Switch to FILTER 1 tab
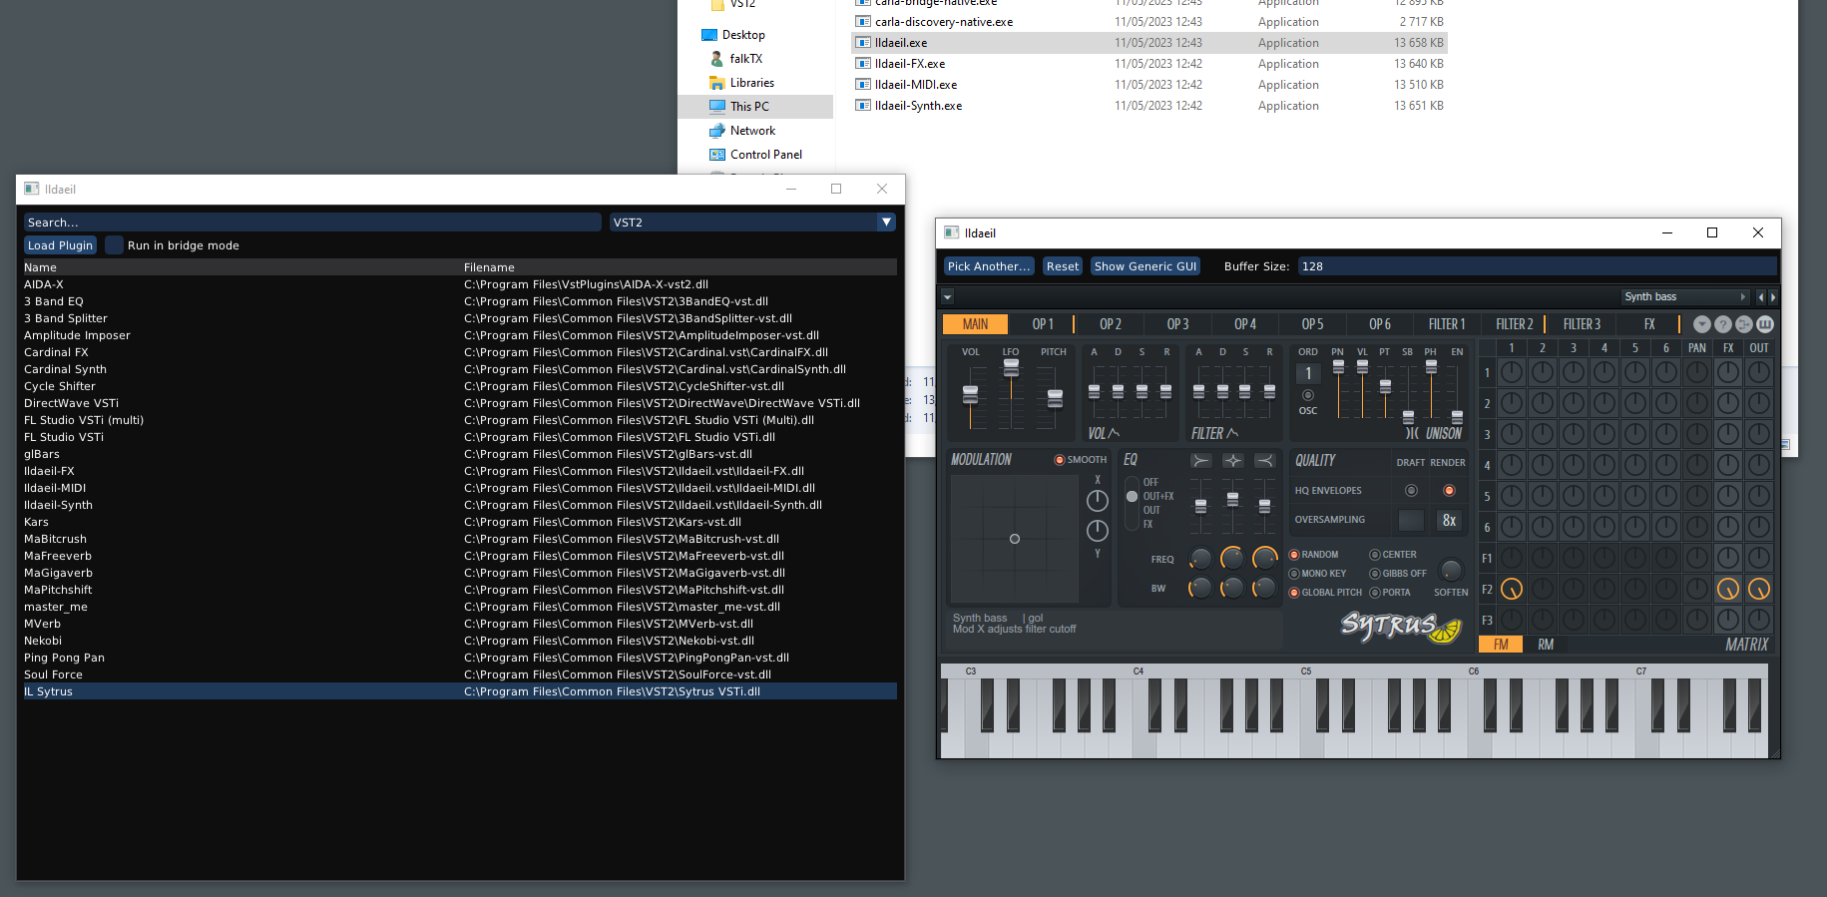Screen dimensions: 1827x897 pos(1446,324)
